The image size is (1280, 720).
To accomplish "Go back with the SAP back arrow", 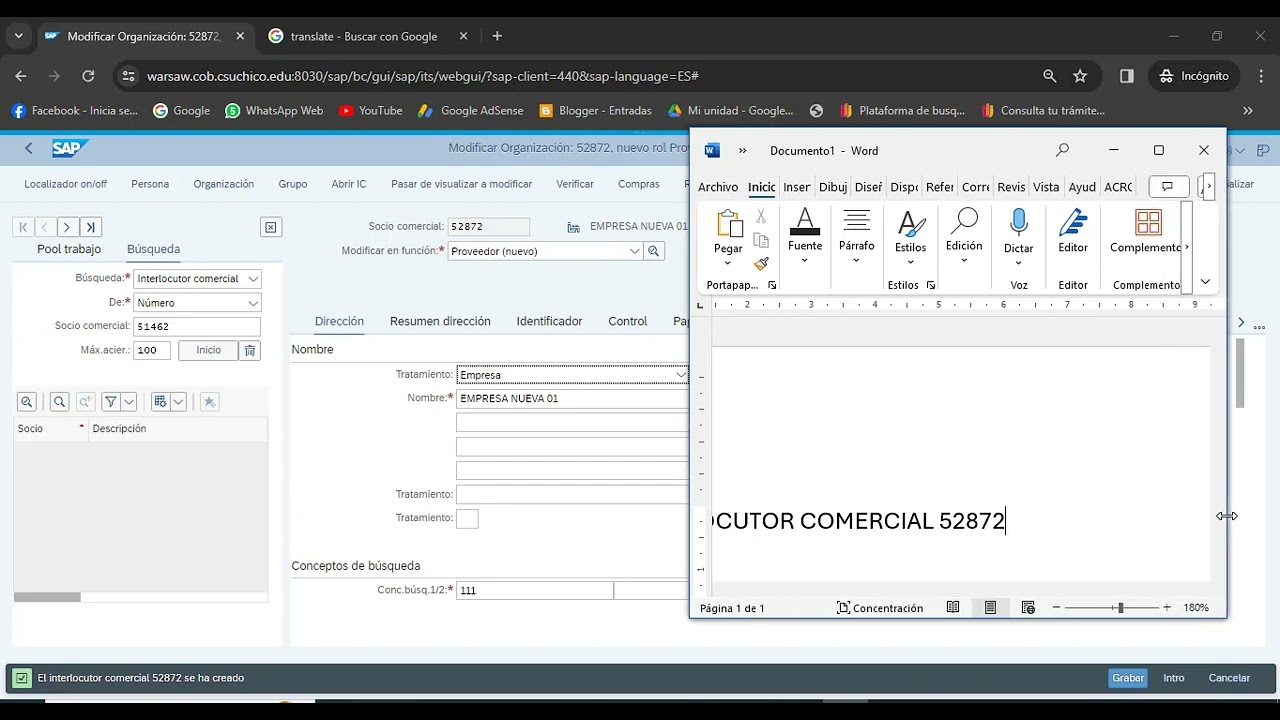I will point(29,148).
